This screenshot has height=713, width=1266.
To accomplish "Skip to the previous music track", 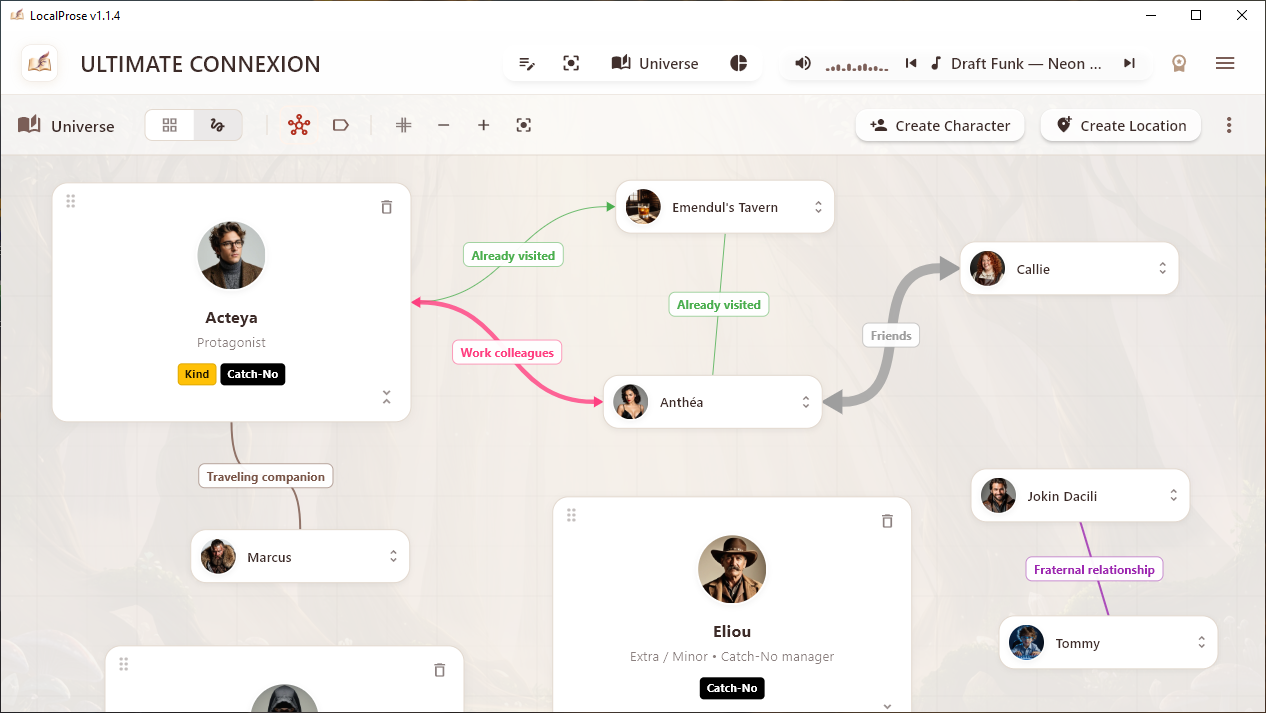I will point(911,63).
